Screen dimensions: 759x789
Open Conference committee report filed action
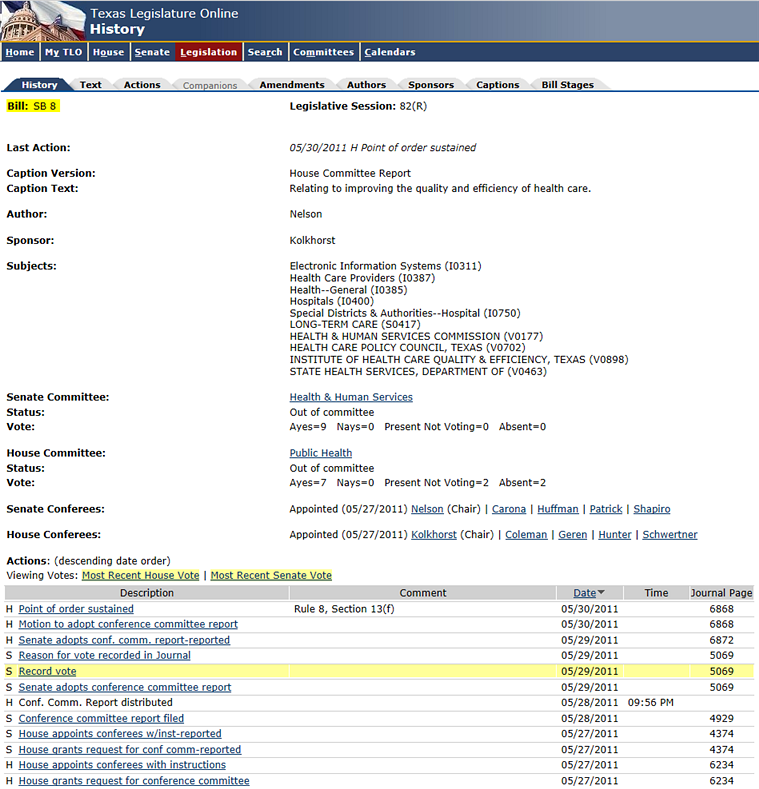pyautogui.click(x=101, y=718)
